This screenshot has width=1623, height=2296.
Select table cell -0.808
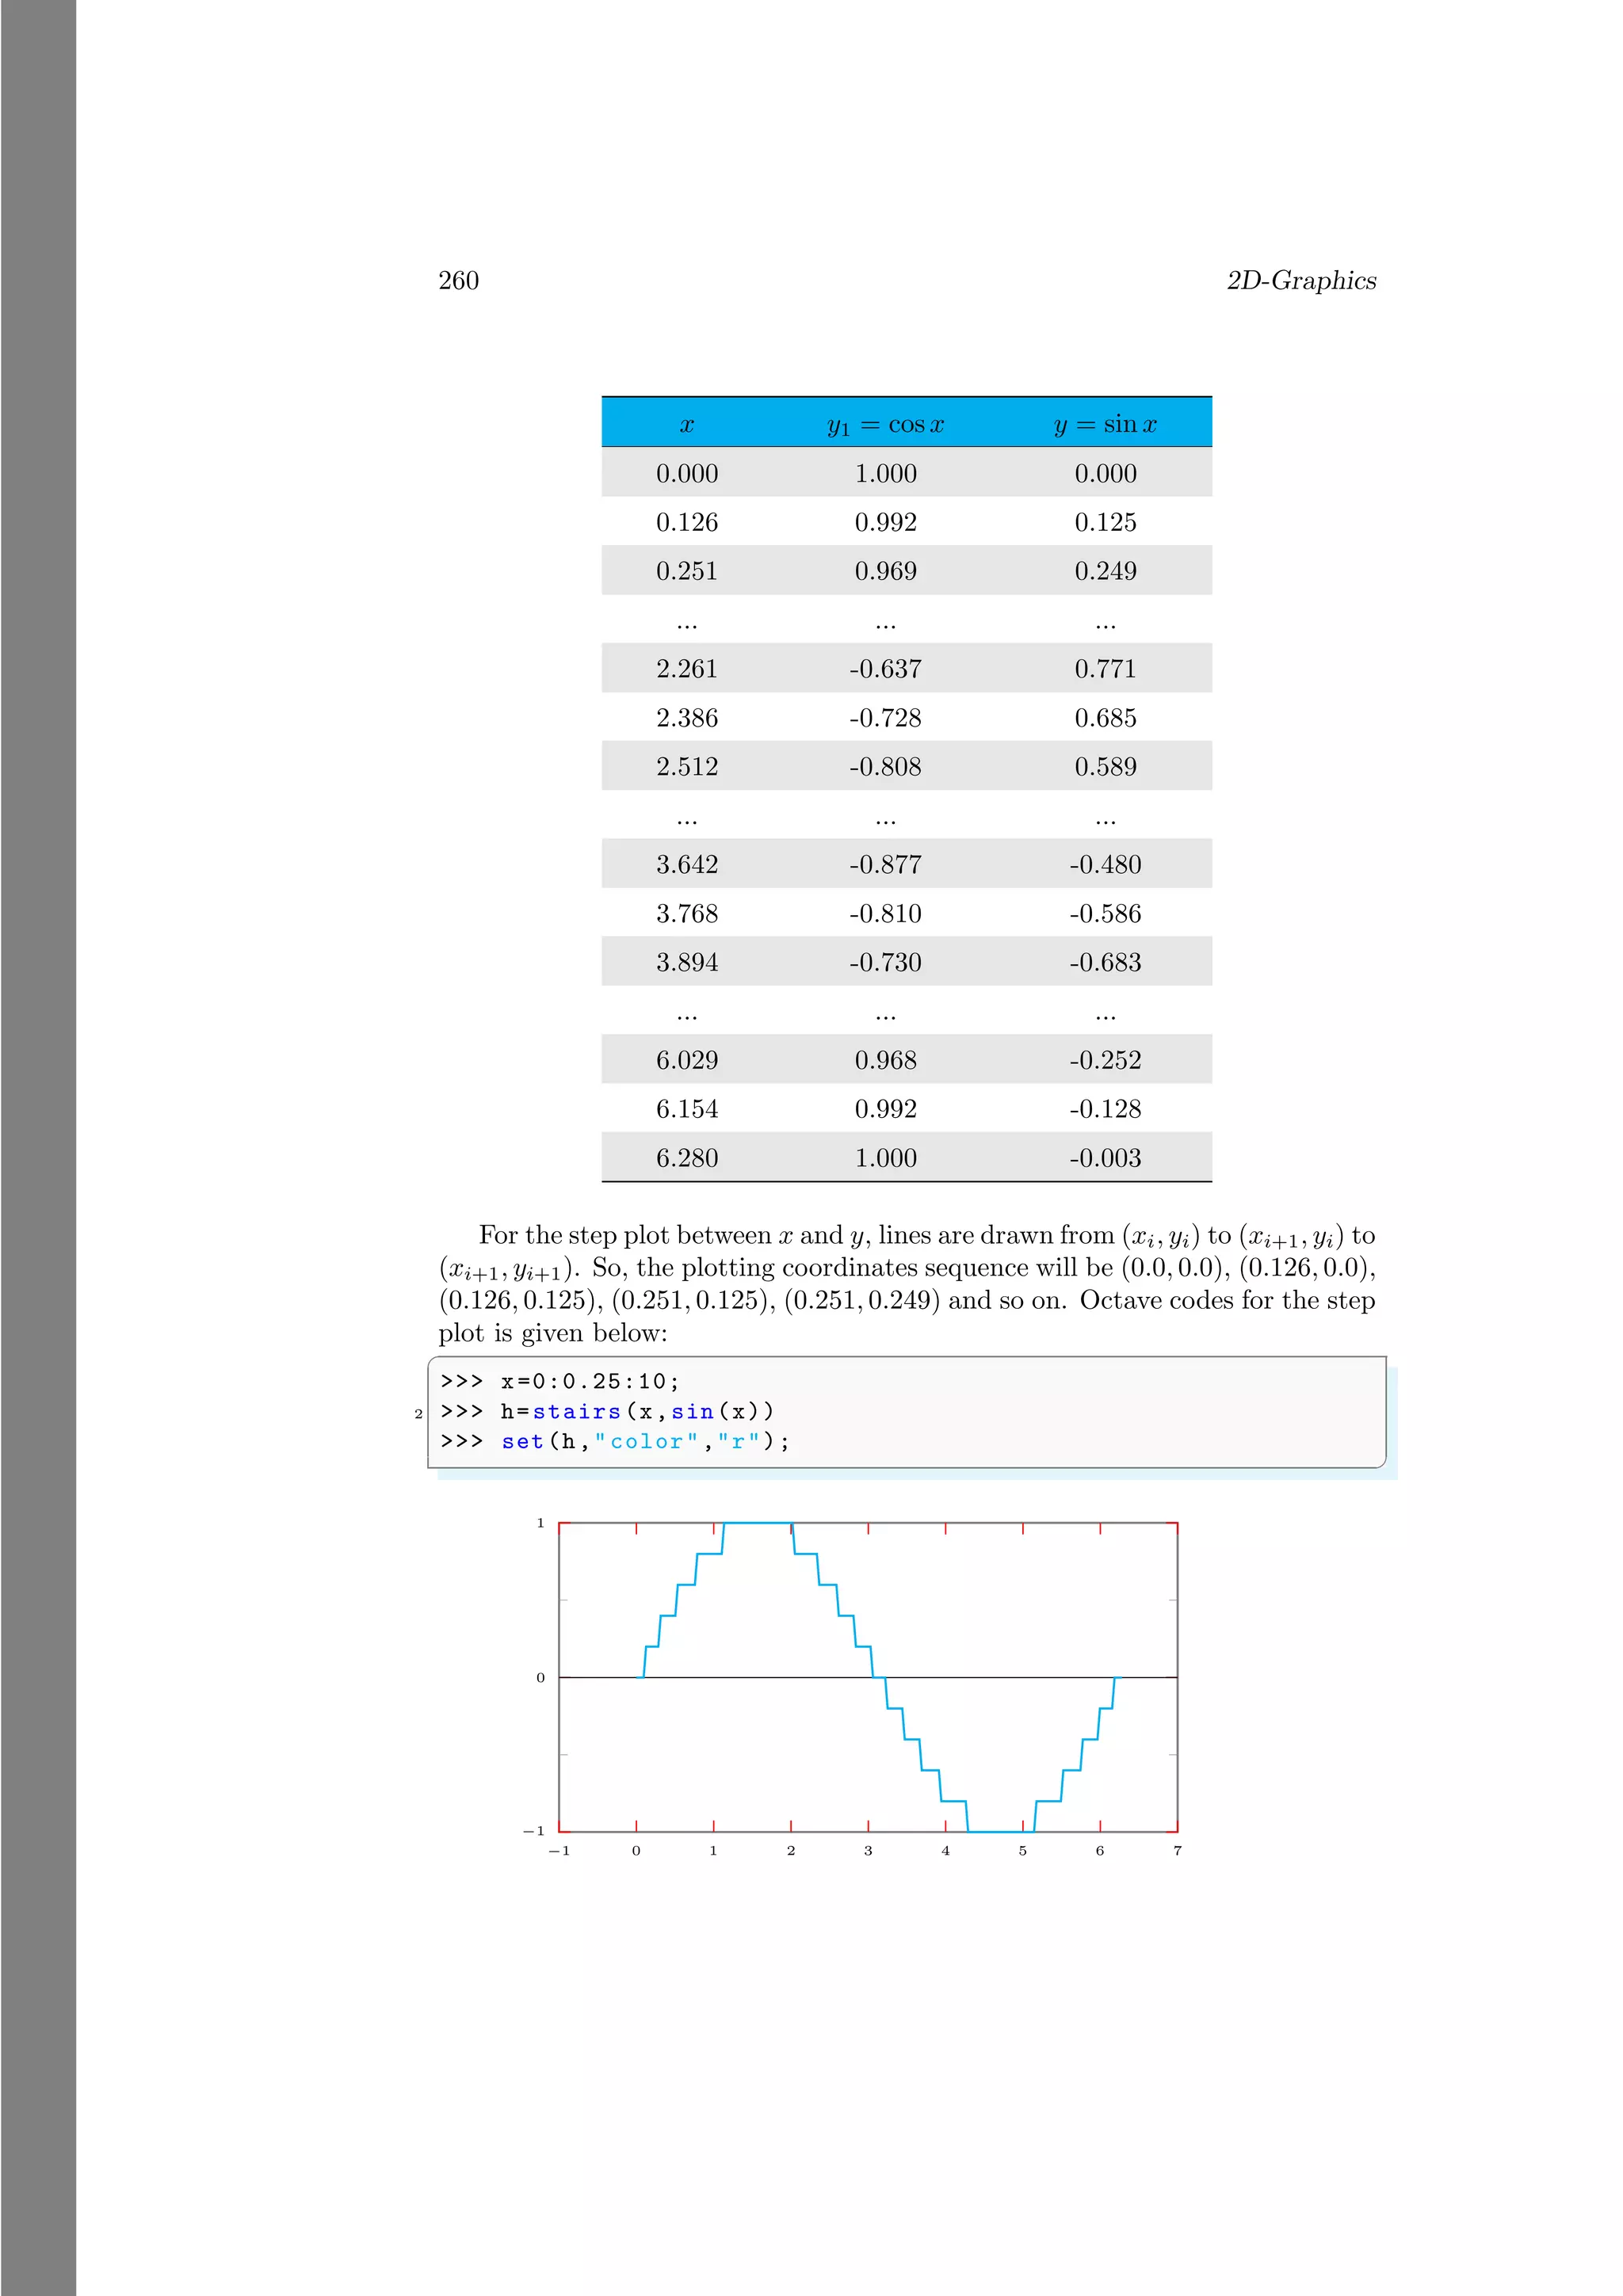[885, 767]
